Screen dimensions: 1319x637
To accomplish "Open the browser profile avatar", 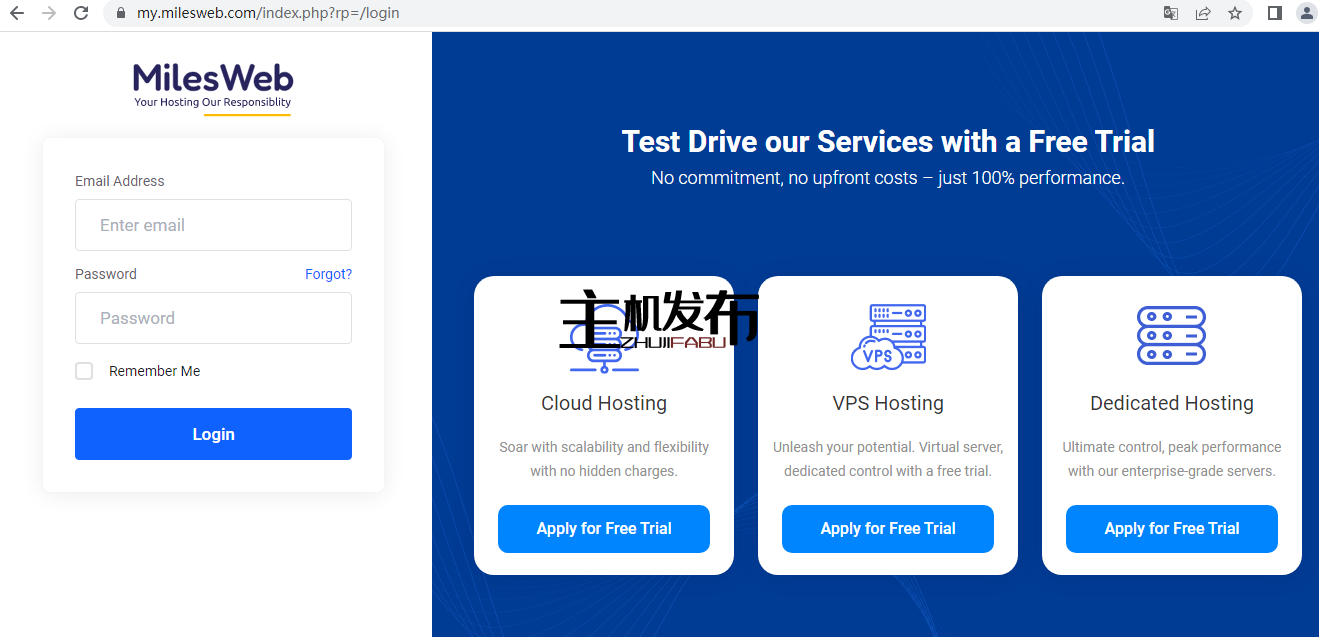I will 1306,13.
